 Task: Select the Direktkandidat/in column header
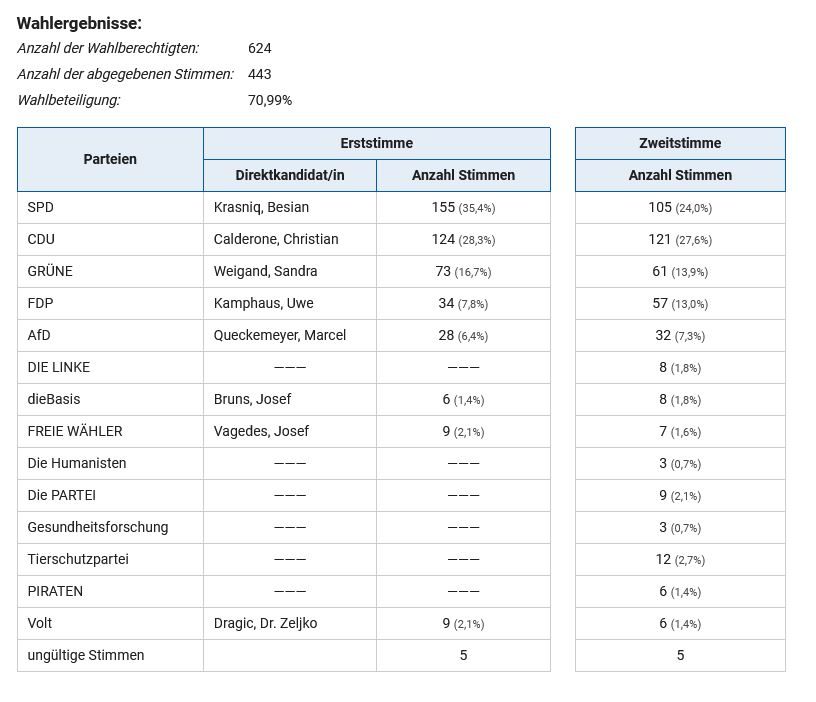[290, 175]
